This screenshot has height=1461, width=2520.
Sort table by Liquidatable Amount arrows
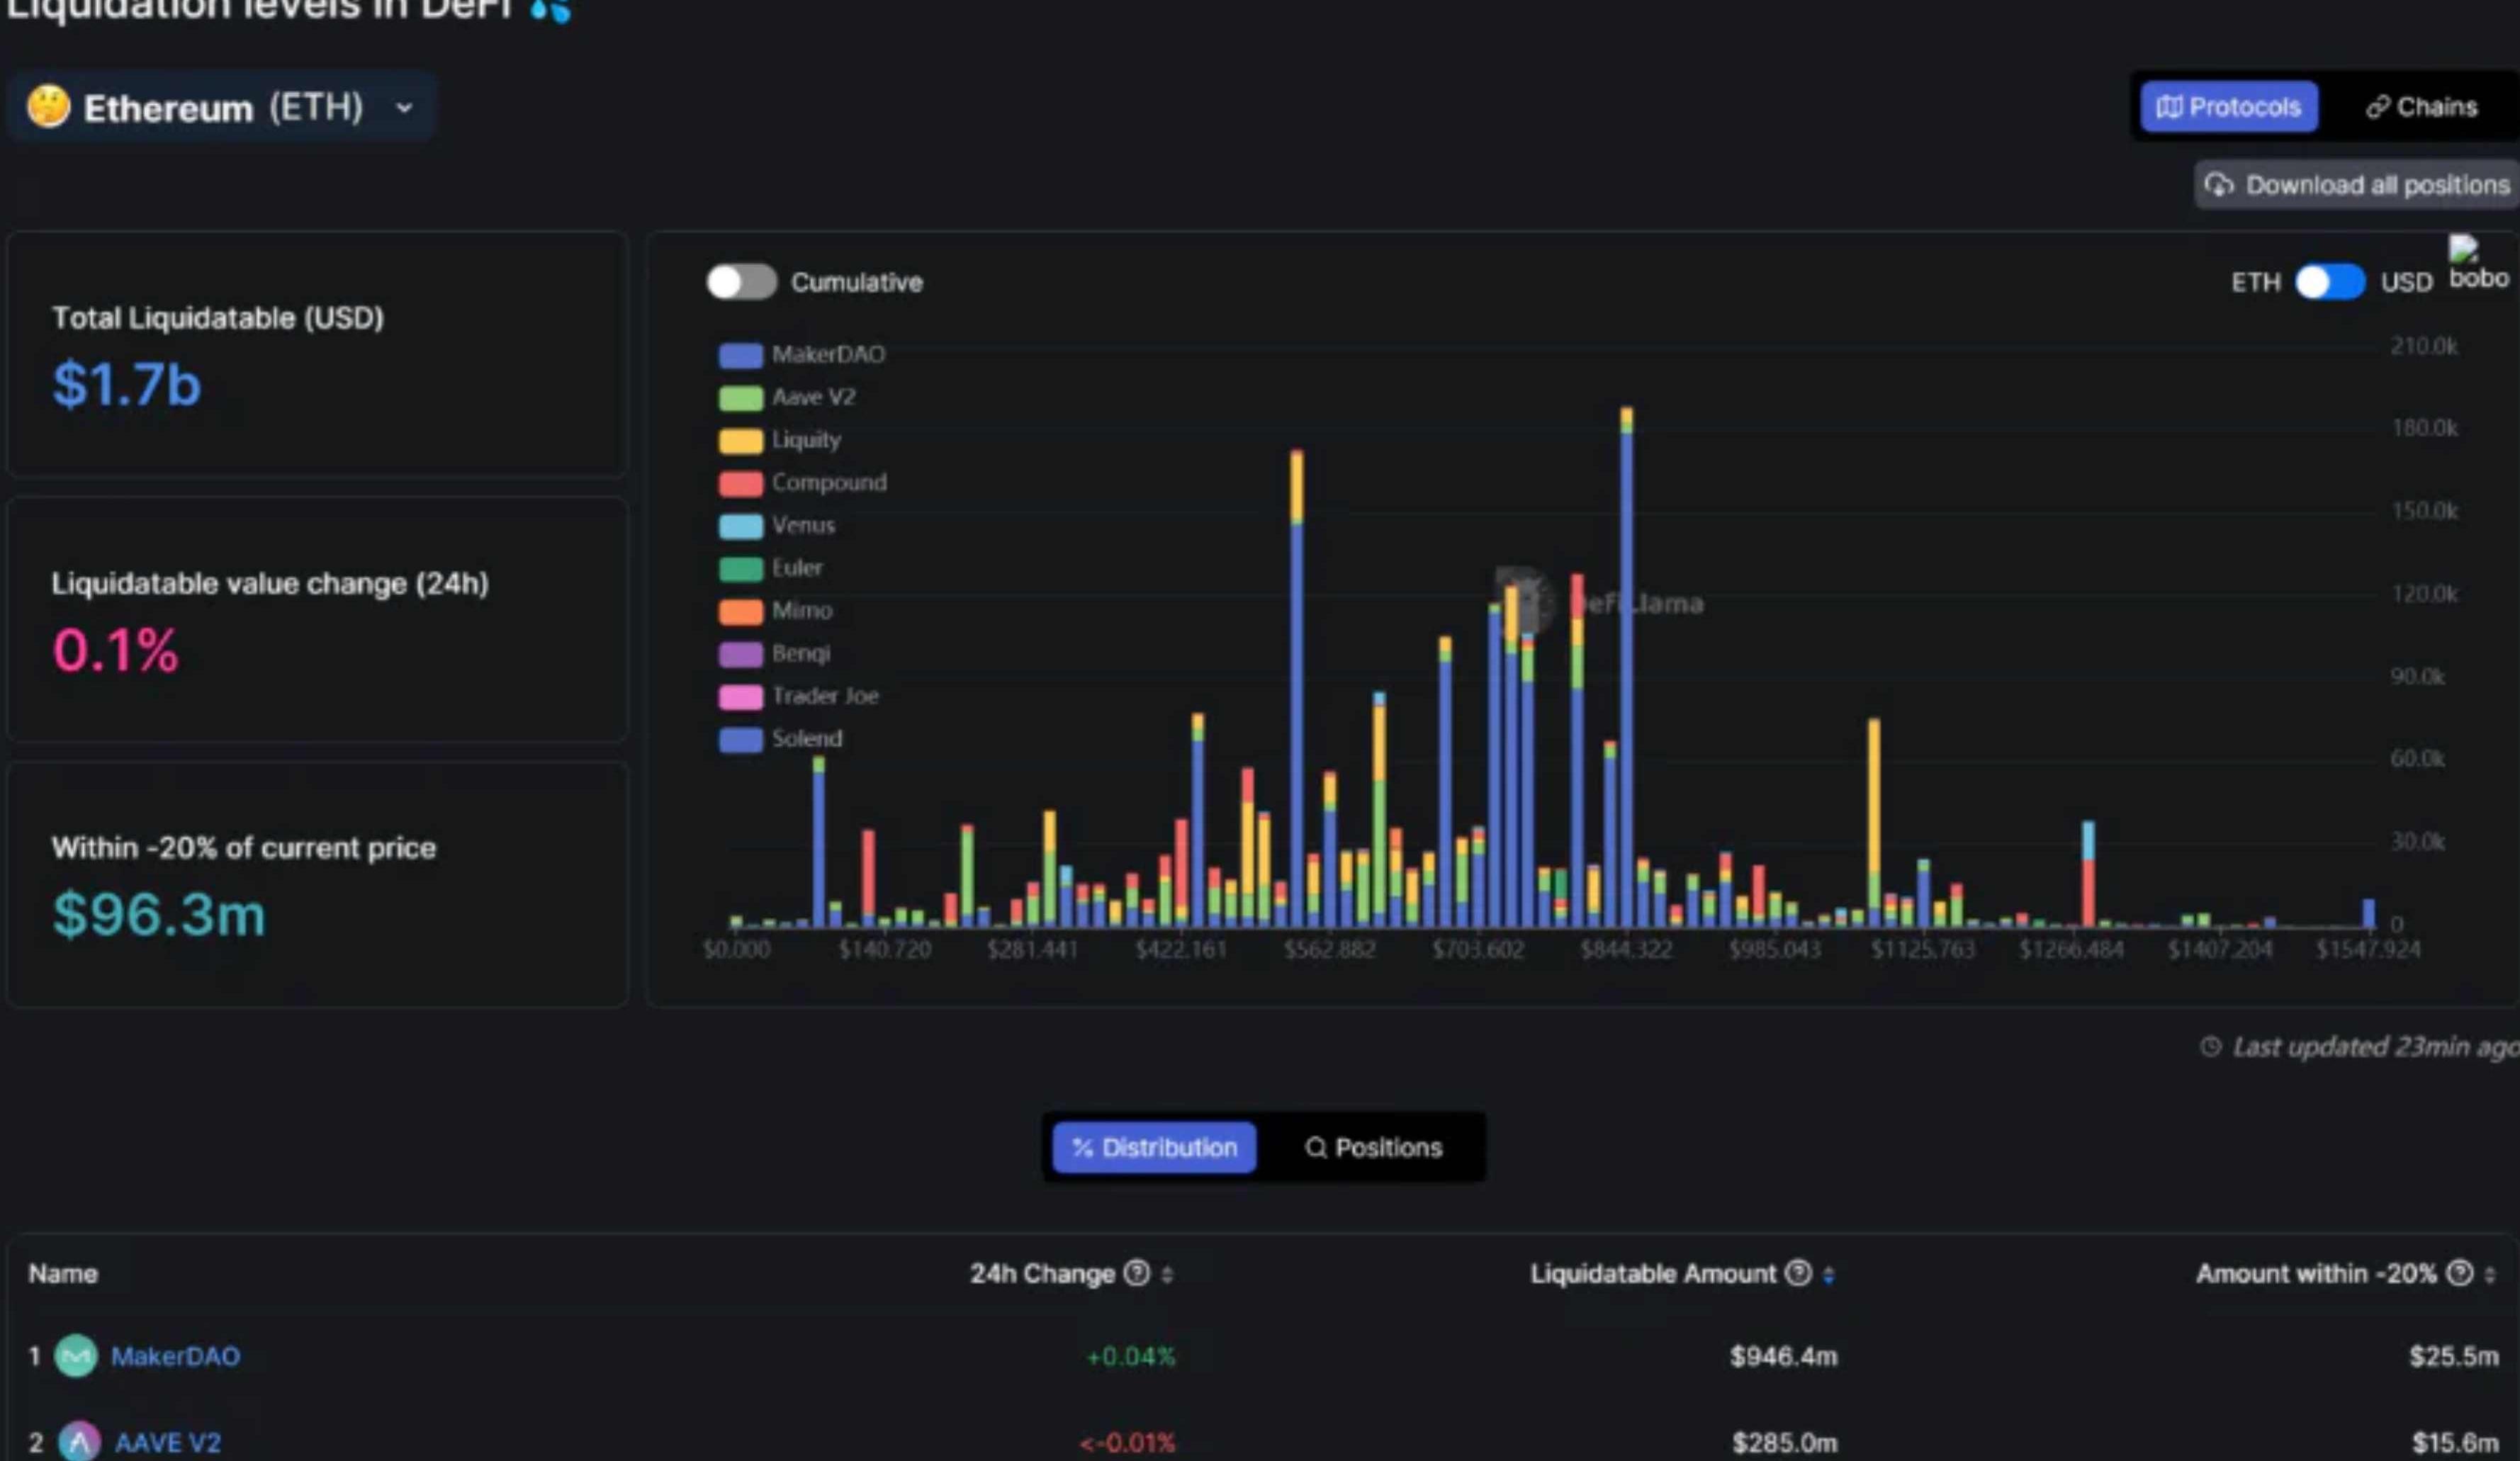[x=1828, y=1275]
